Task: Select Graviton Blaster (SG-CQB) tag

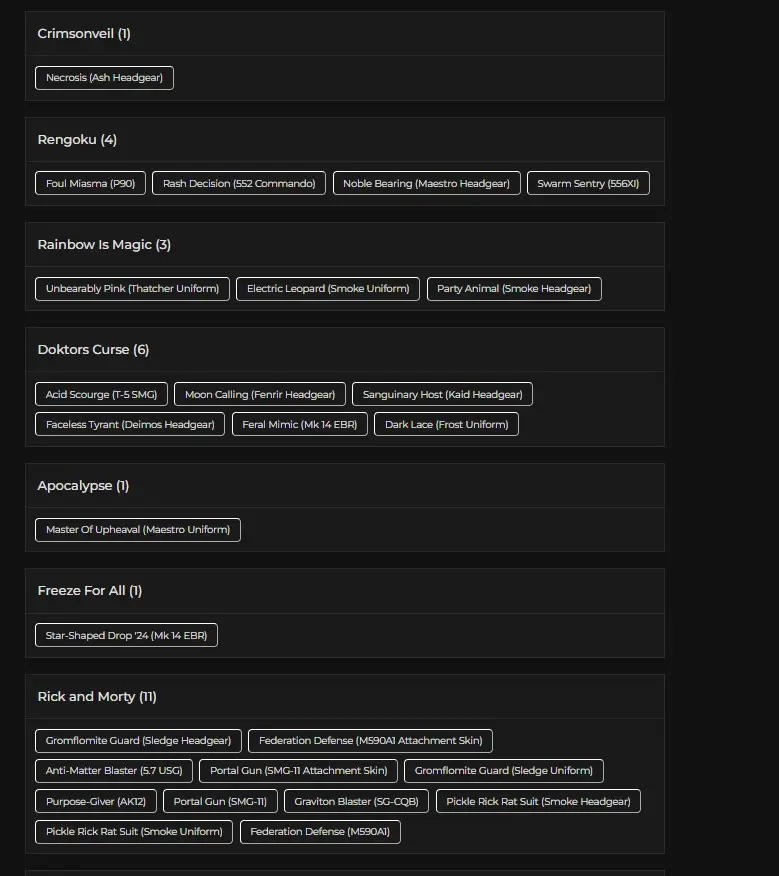Action: 357,801
